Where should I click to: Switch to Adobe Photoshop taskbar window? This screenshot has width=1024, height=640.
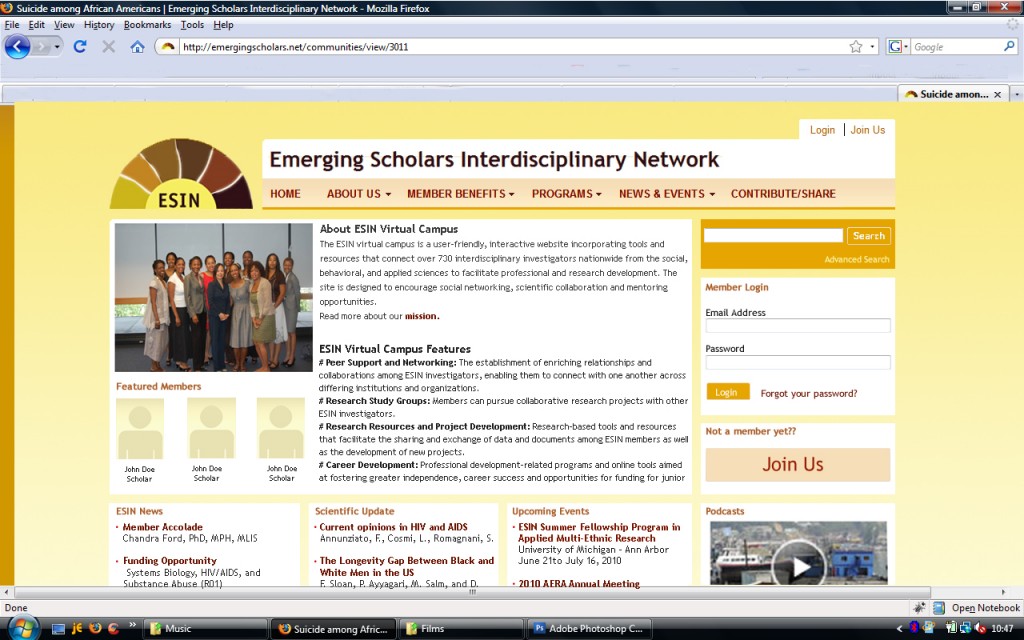coord(589,629)
